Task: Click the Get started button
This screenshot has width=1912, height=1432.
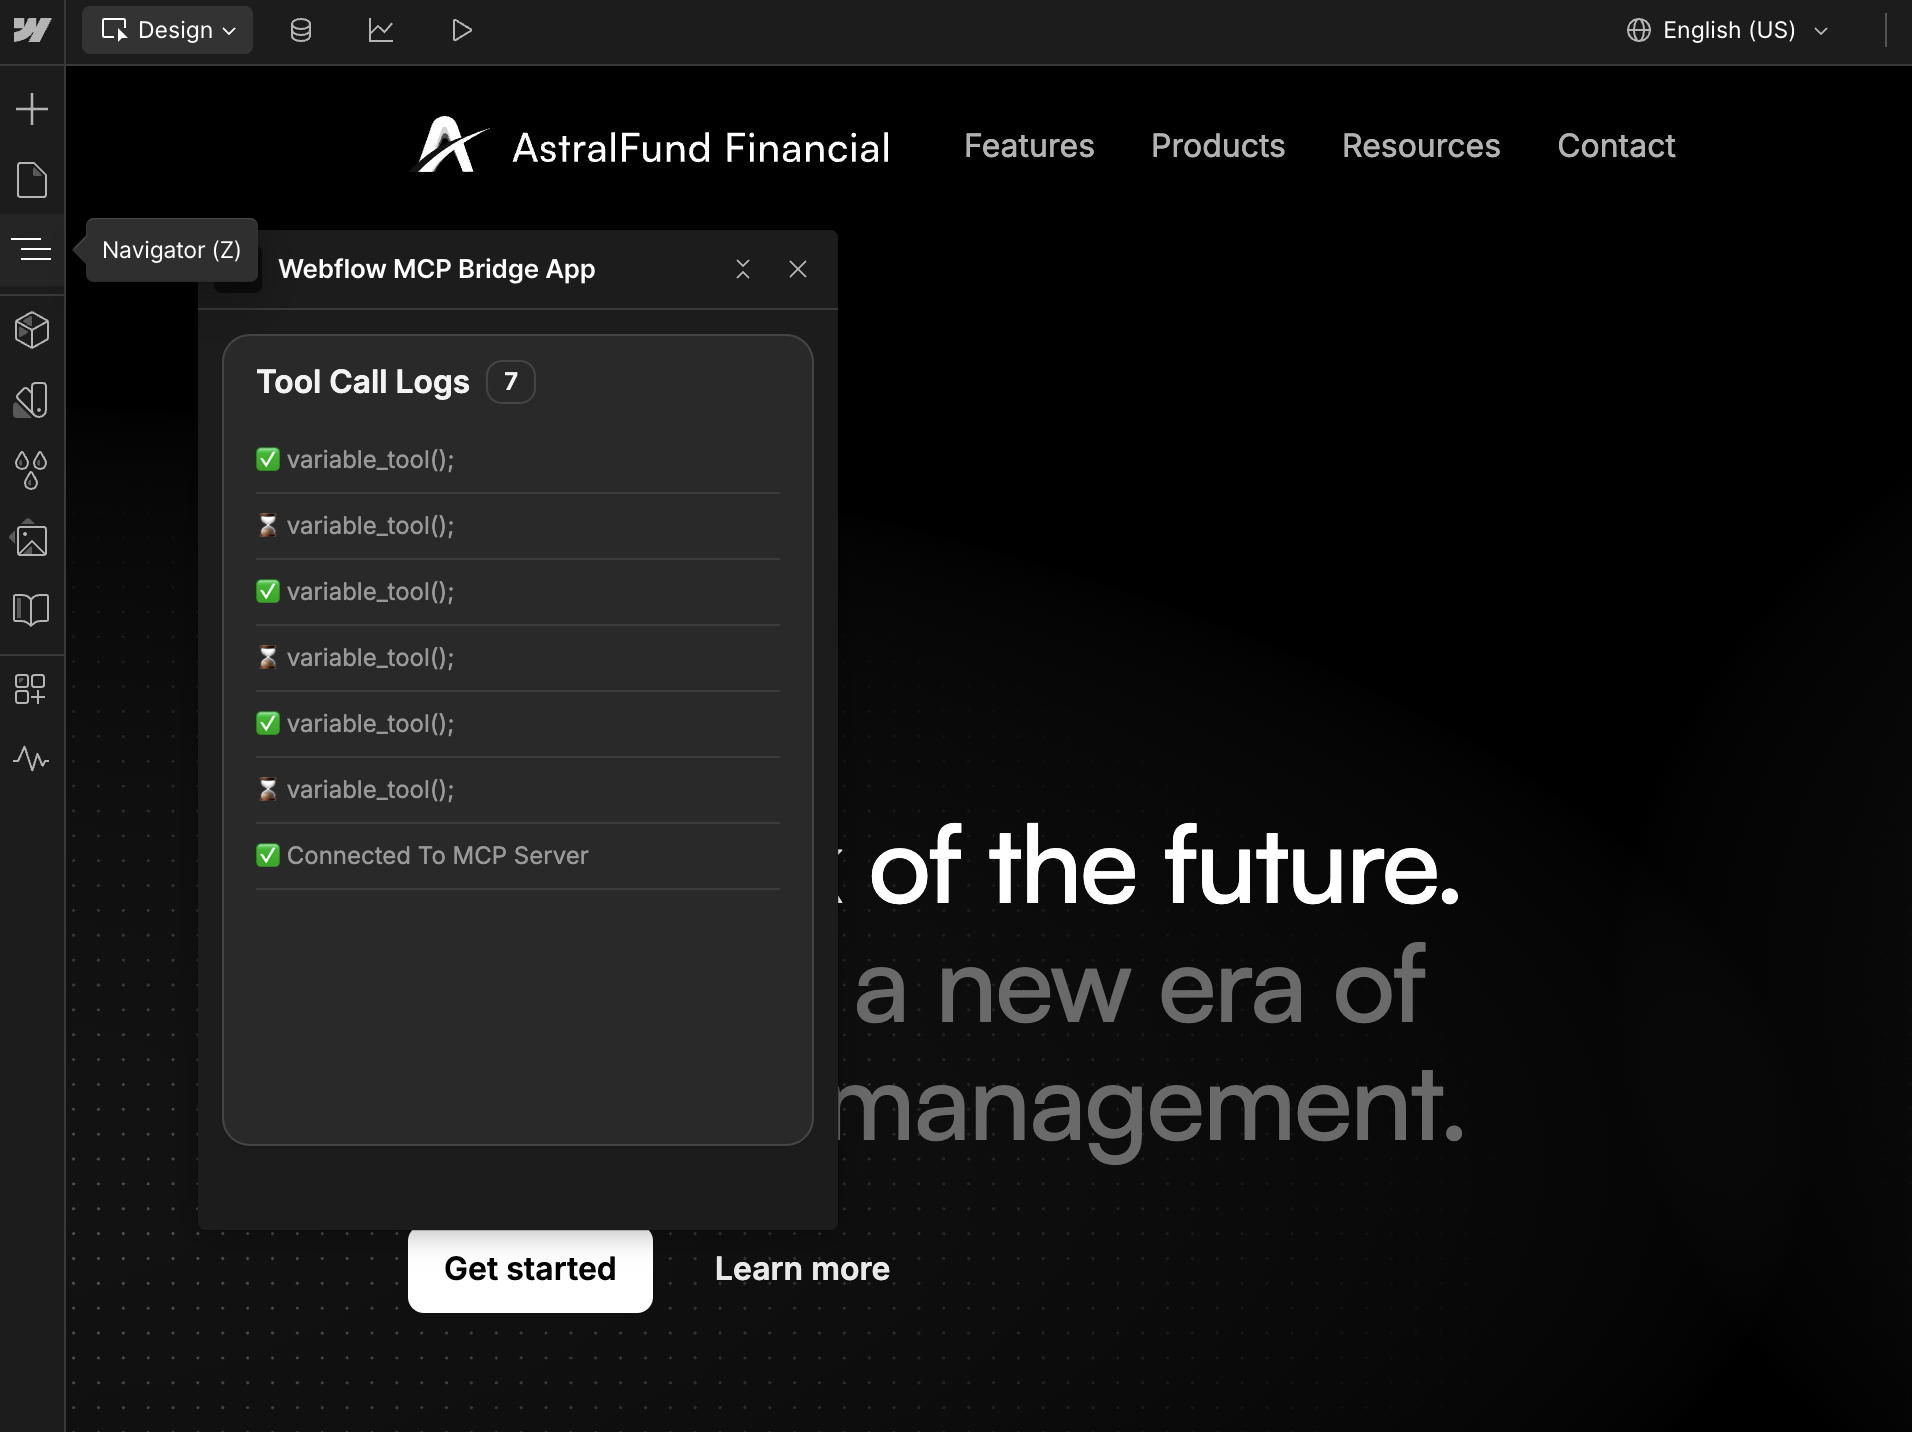Action: click(529, 1270)
